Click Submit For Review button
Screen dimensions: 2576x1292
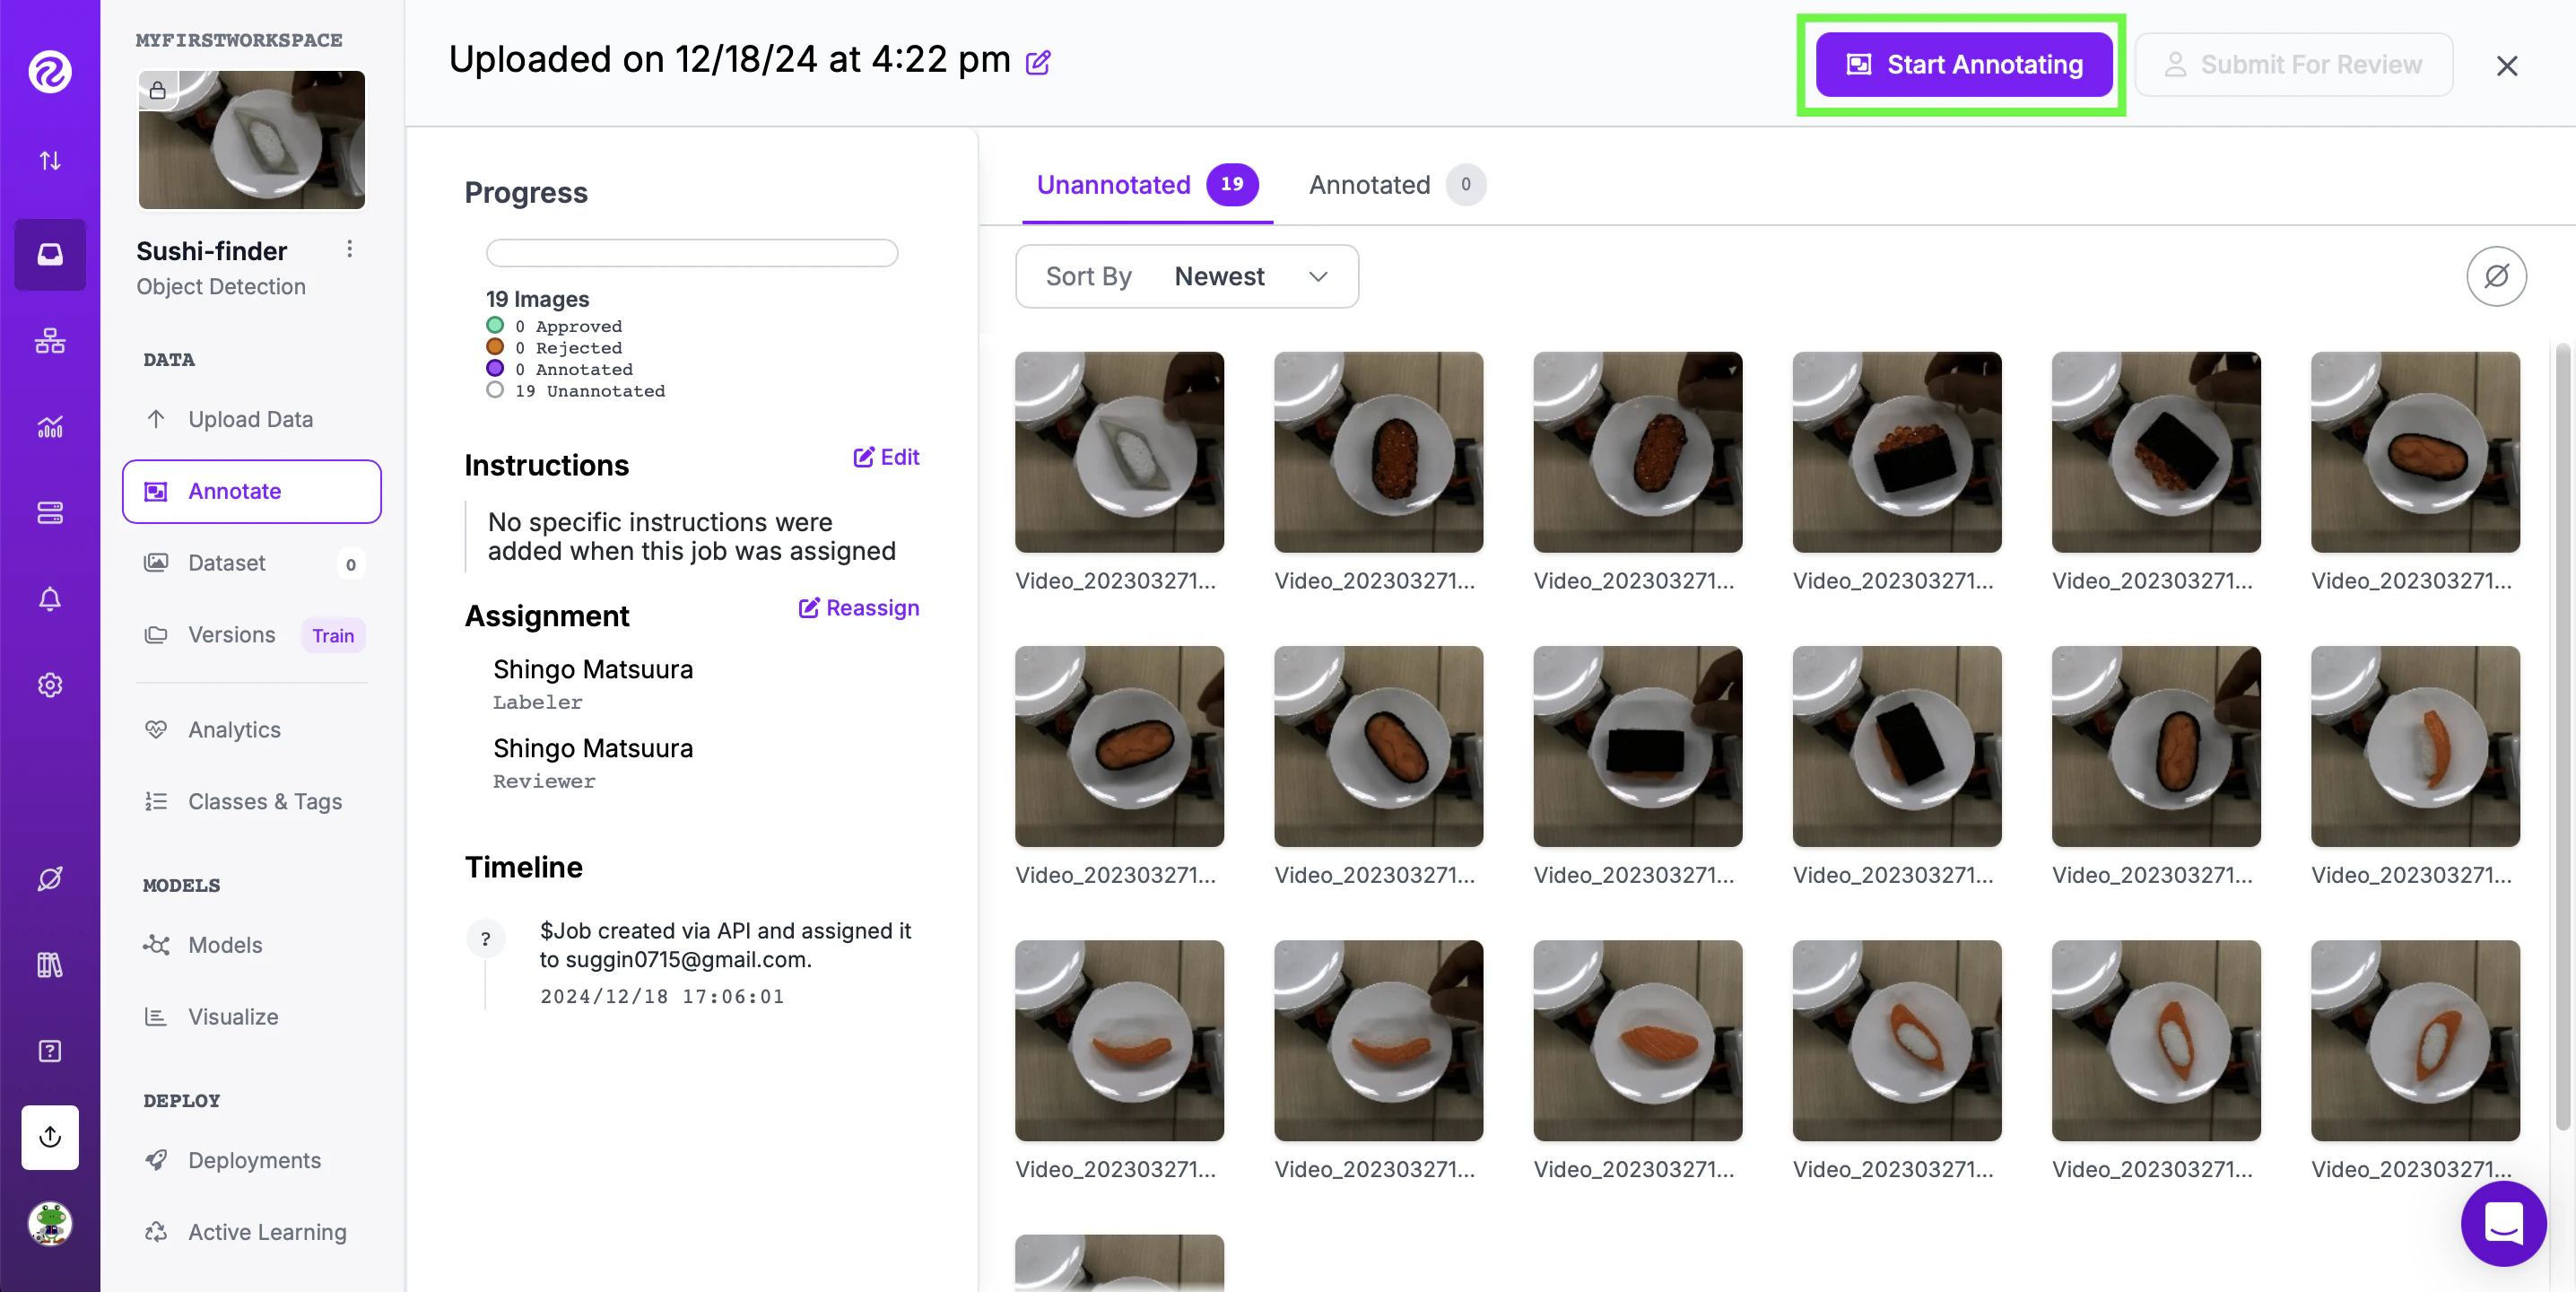point(2293,65)
